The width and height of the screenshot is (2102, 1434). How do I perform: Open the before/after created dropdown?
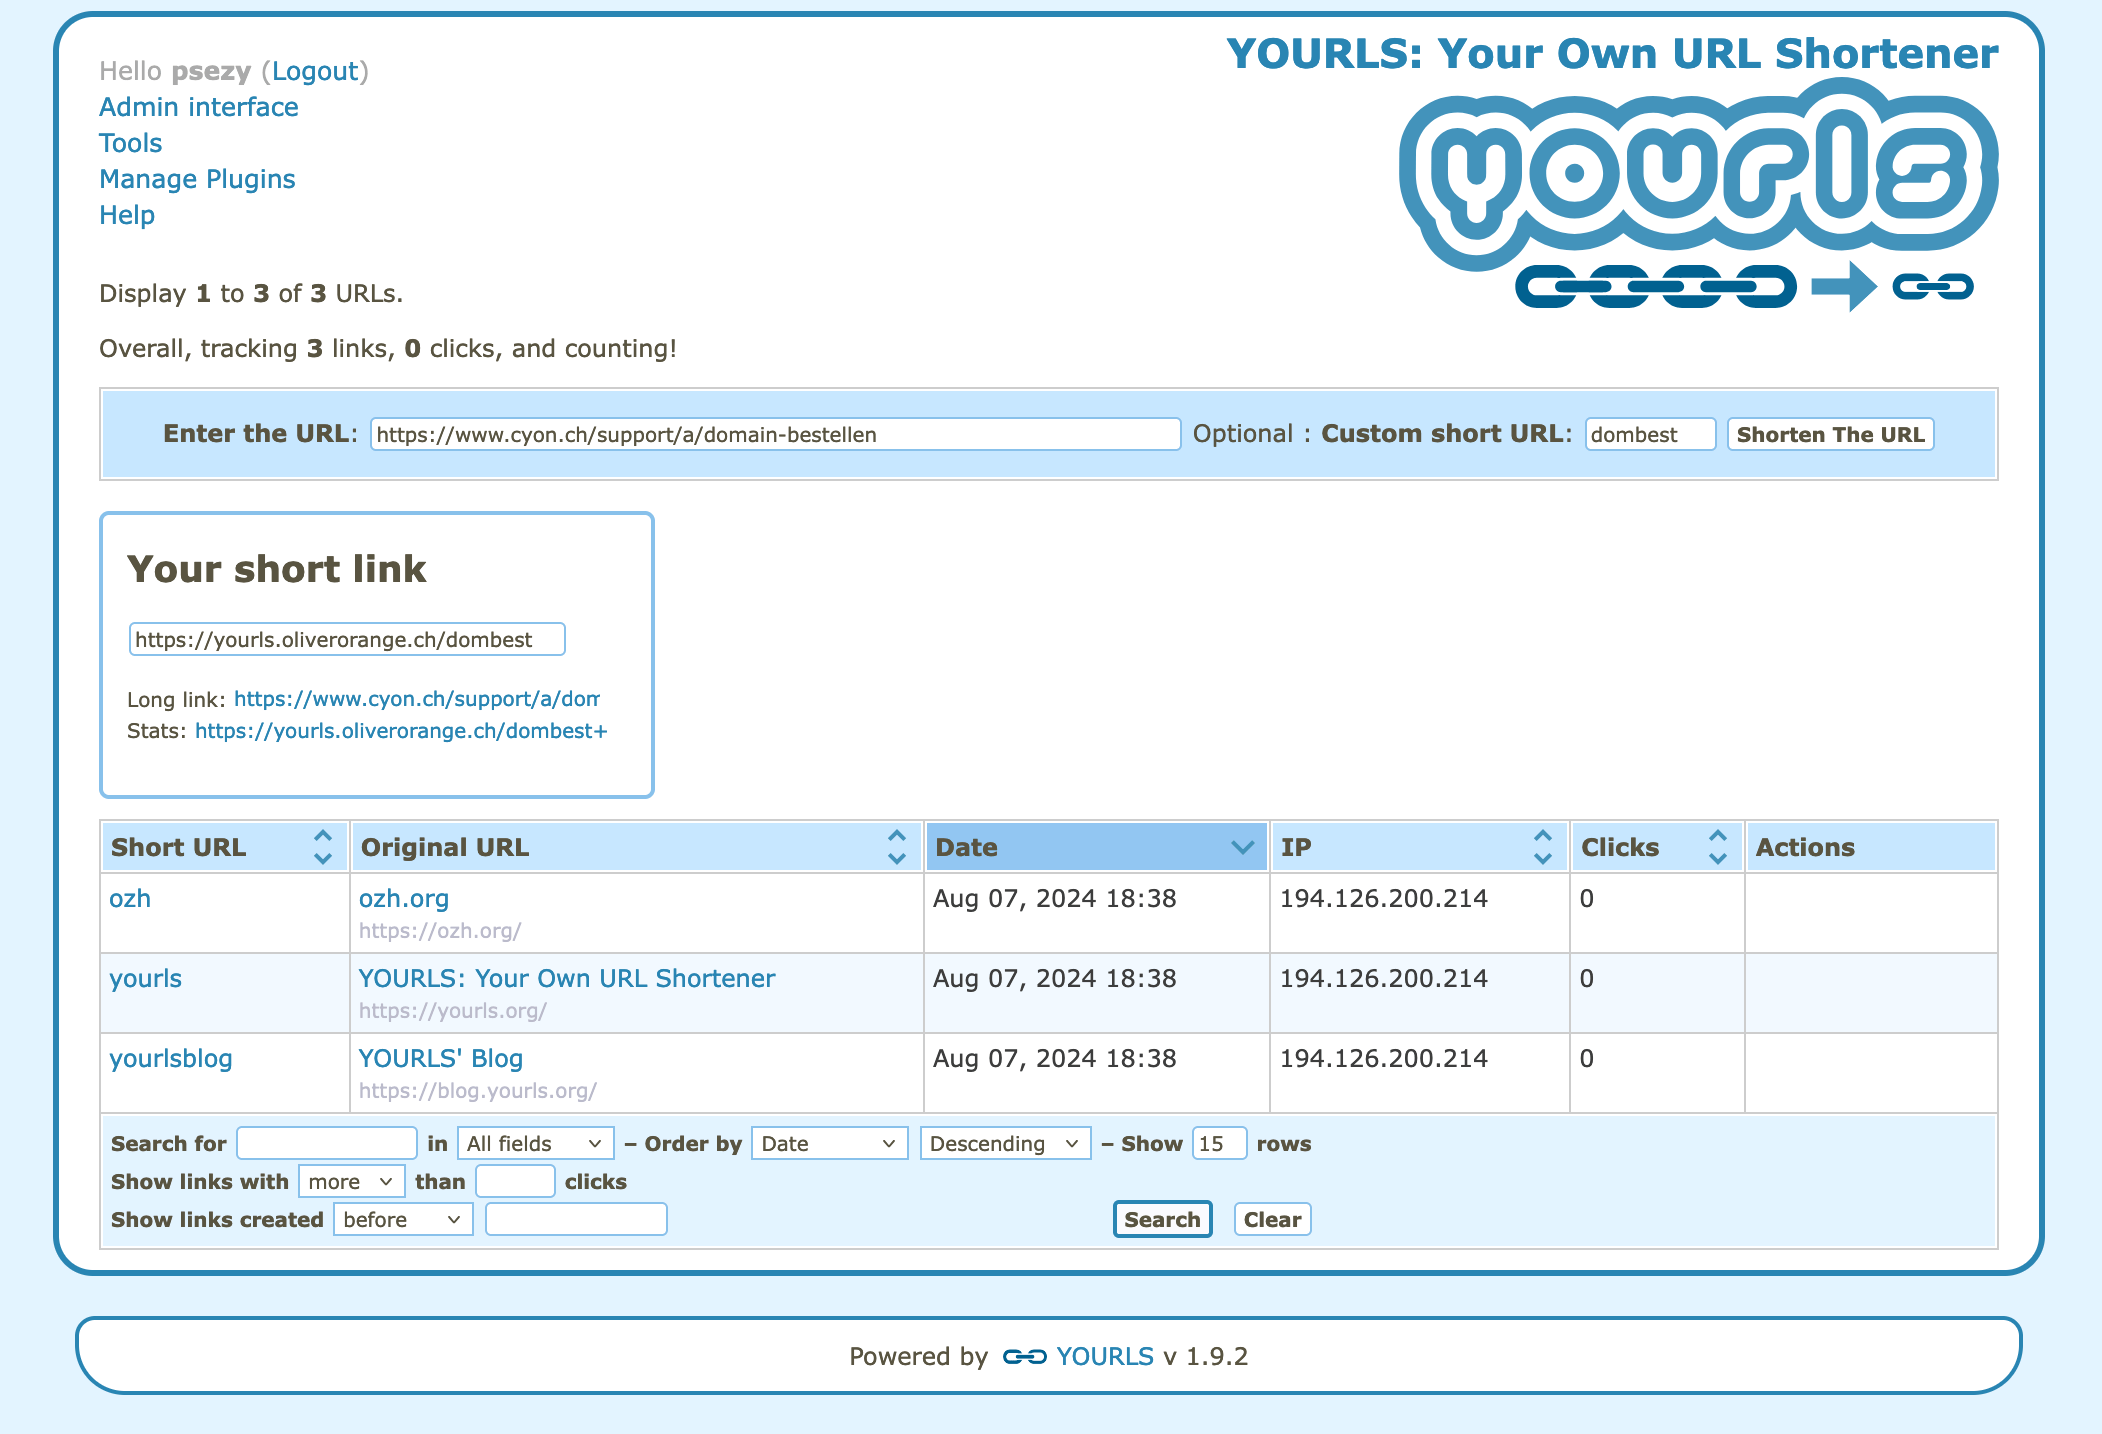pos(403,1219)
